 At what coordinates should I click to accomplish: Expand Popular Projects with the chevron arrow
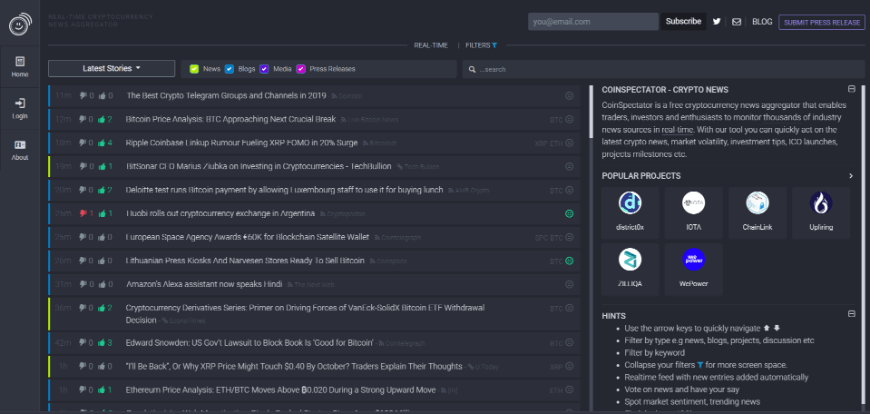[851, 176]
